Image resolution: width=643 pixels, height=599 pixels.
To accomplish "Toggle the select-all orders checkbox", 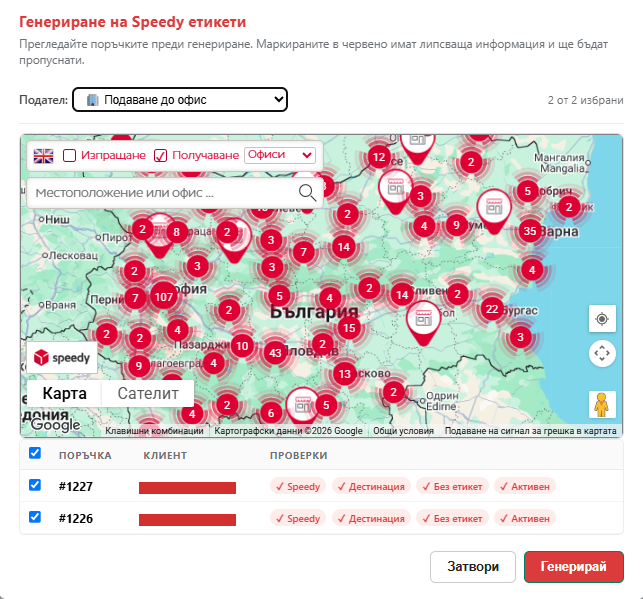I will [x=35, y=453].
